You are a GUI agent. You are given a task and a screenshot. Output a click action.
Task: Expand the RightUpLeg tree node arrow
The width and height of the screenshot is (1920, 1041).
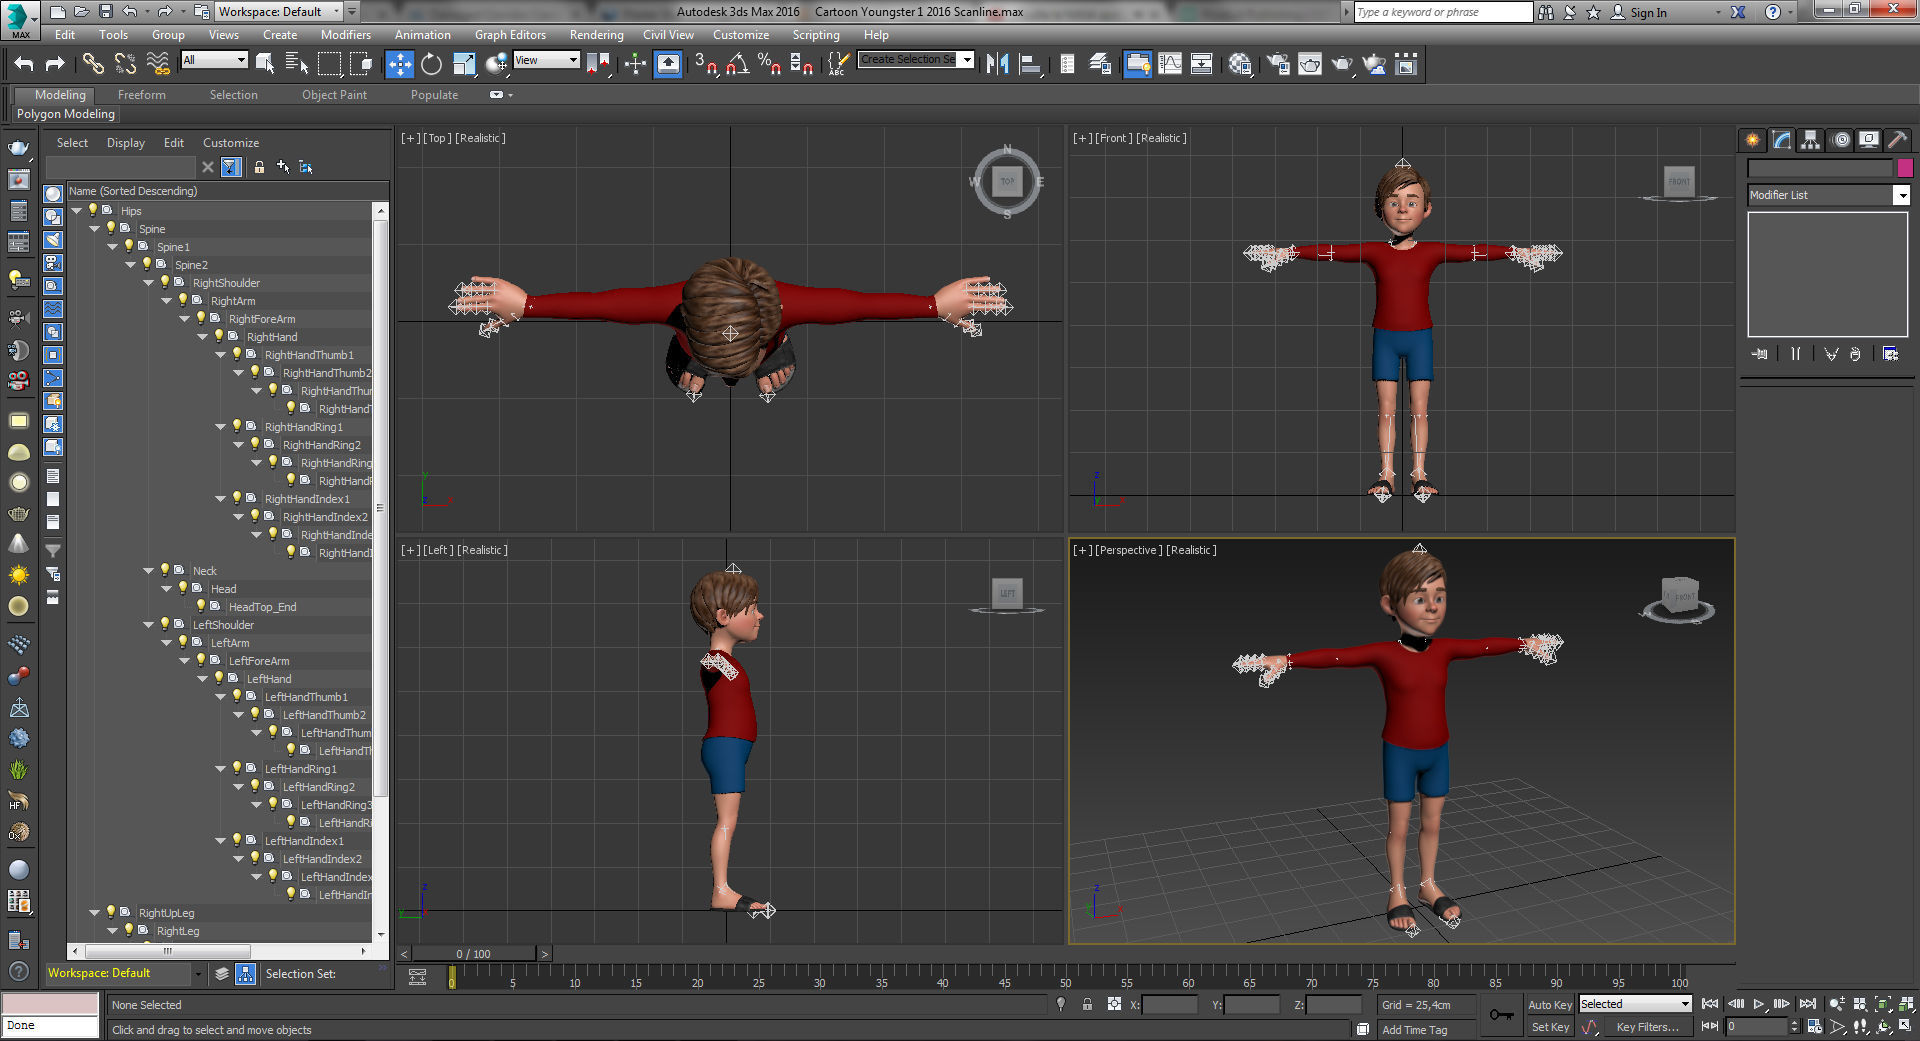[x=95, y=913]
